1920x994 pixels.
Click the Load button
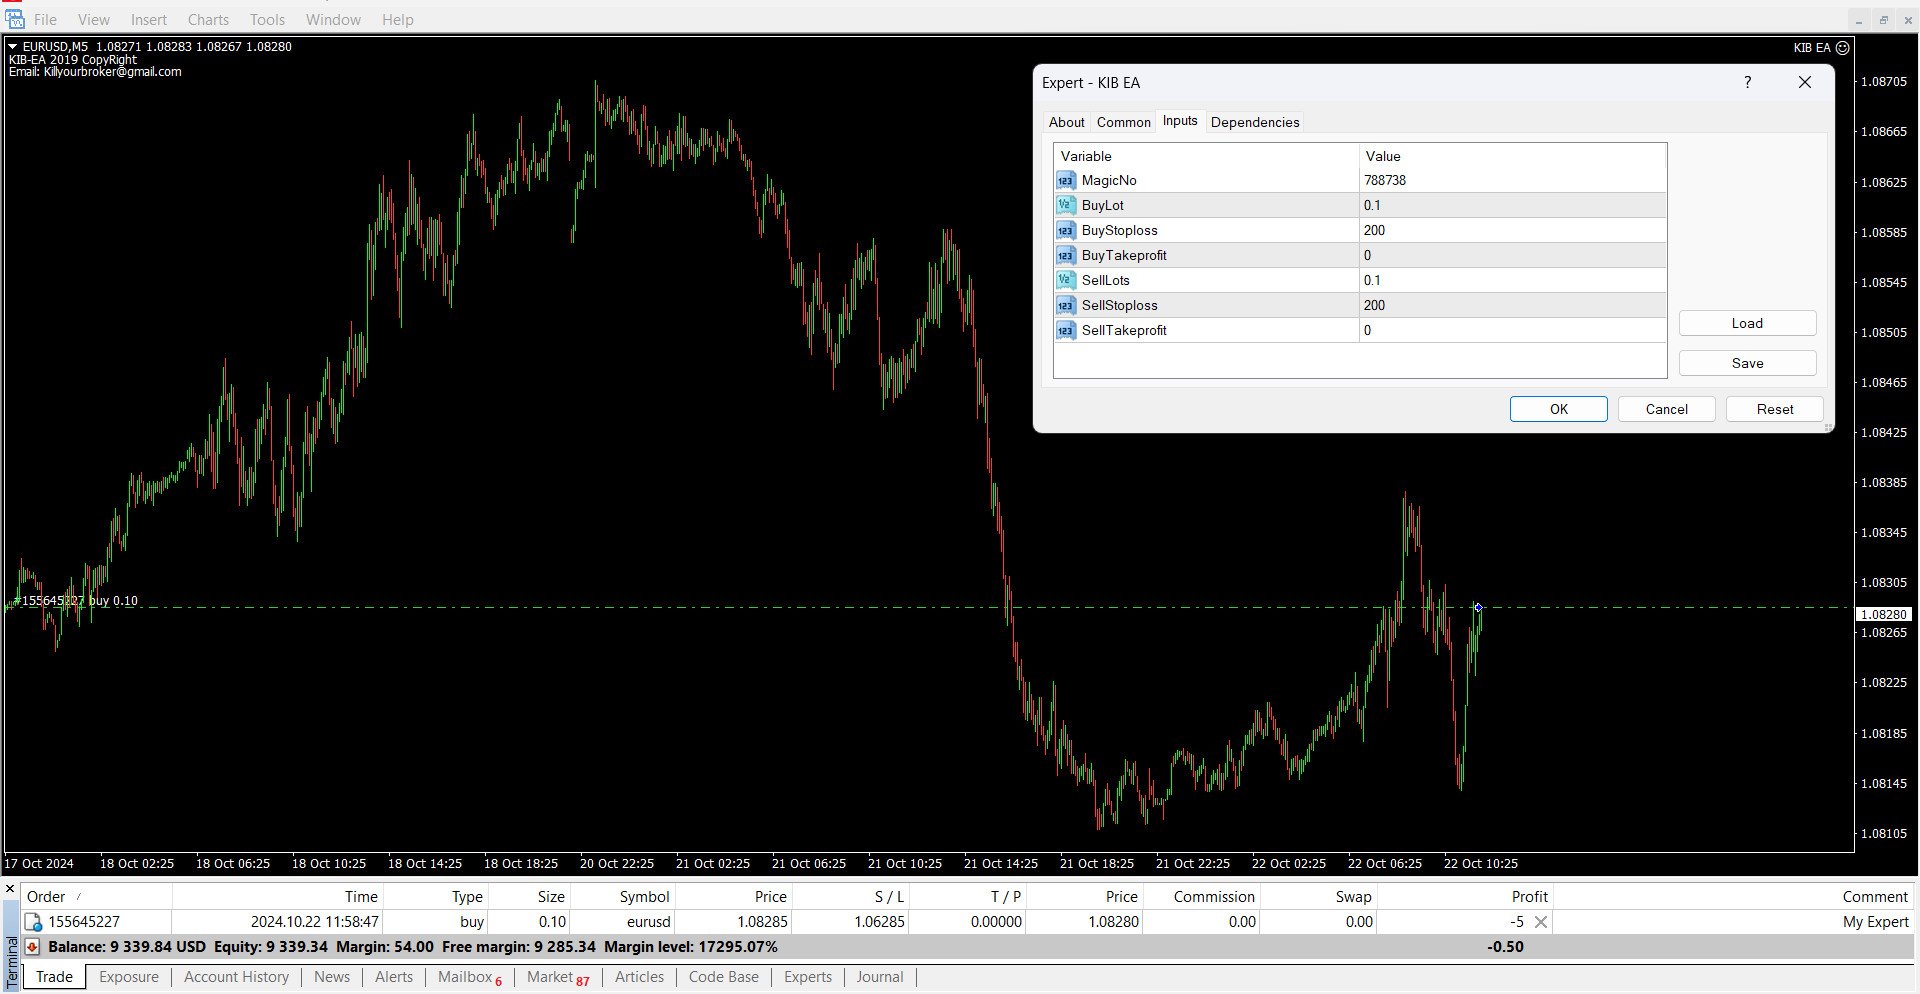[1746, 323]
